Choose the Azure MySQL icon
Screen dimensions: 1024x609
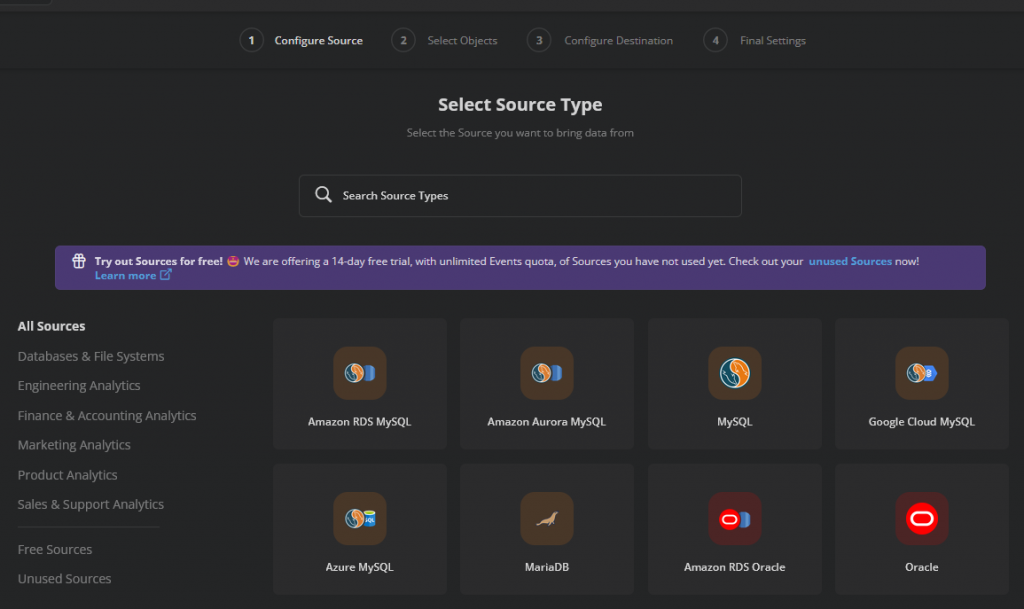(360, 519)
